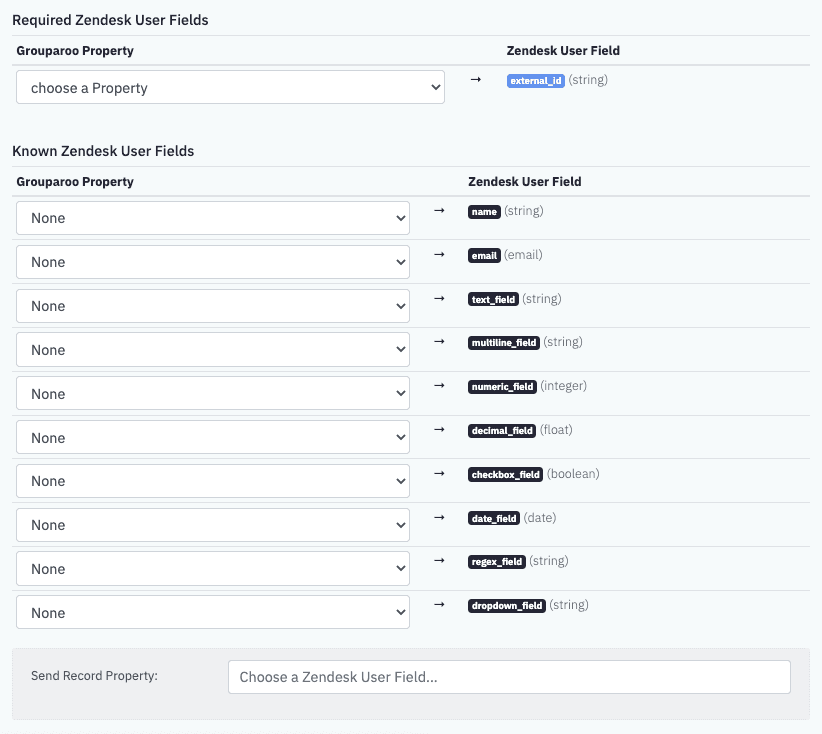
Task: Open property dropdown for date_field
Action: click(213, 525)
